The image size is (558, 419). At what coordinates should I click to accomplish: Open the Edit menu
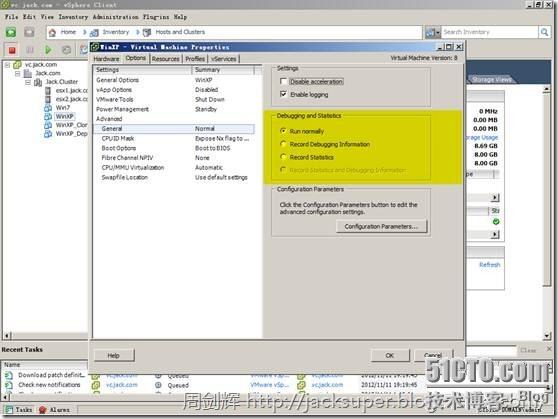[x=29, y=17]
